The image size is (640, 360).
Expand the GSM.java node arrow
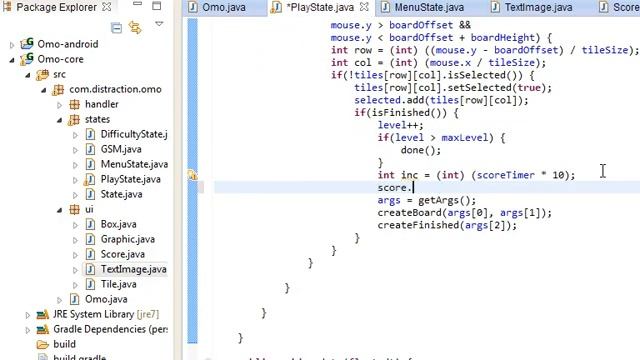point(76,150)
